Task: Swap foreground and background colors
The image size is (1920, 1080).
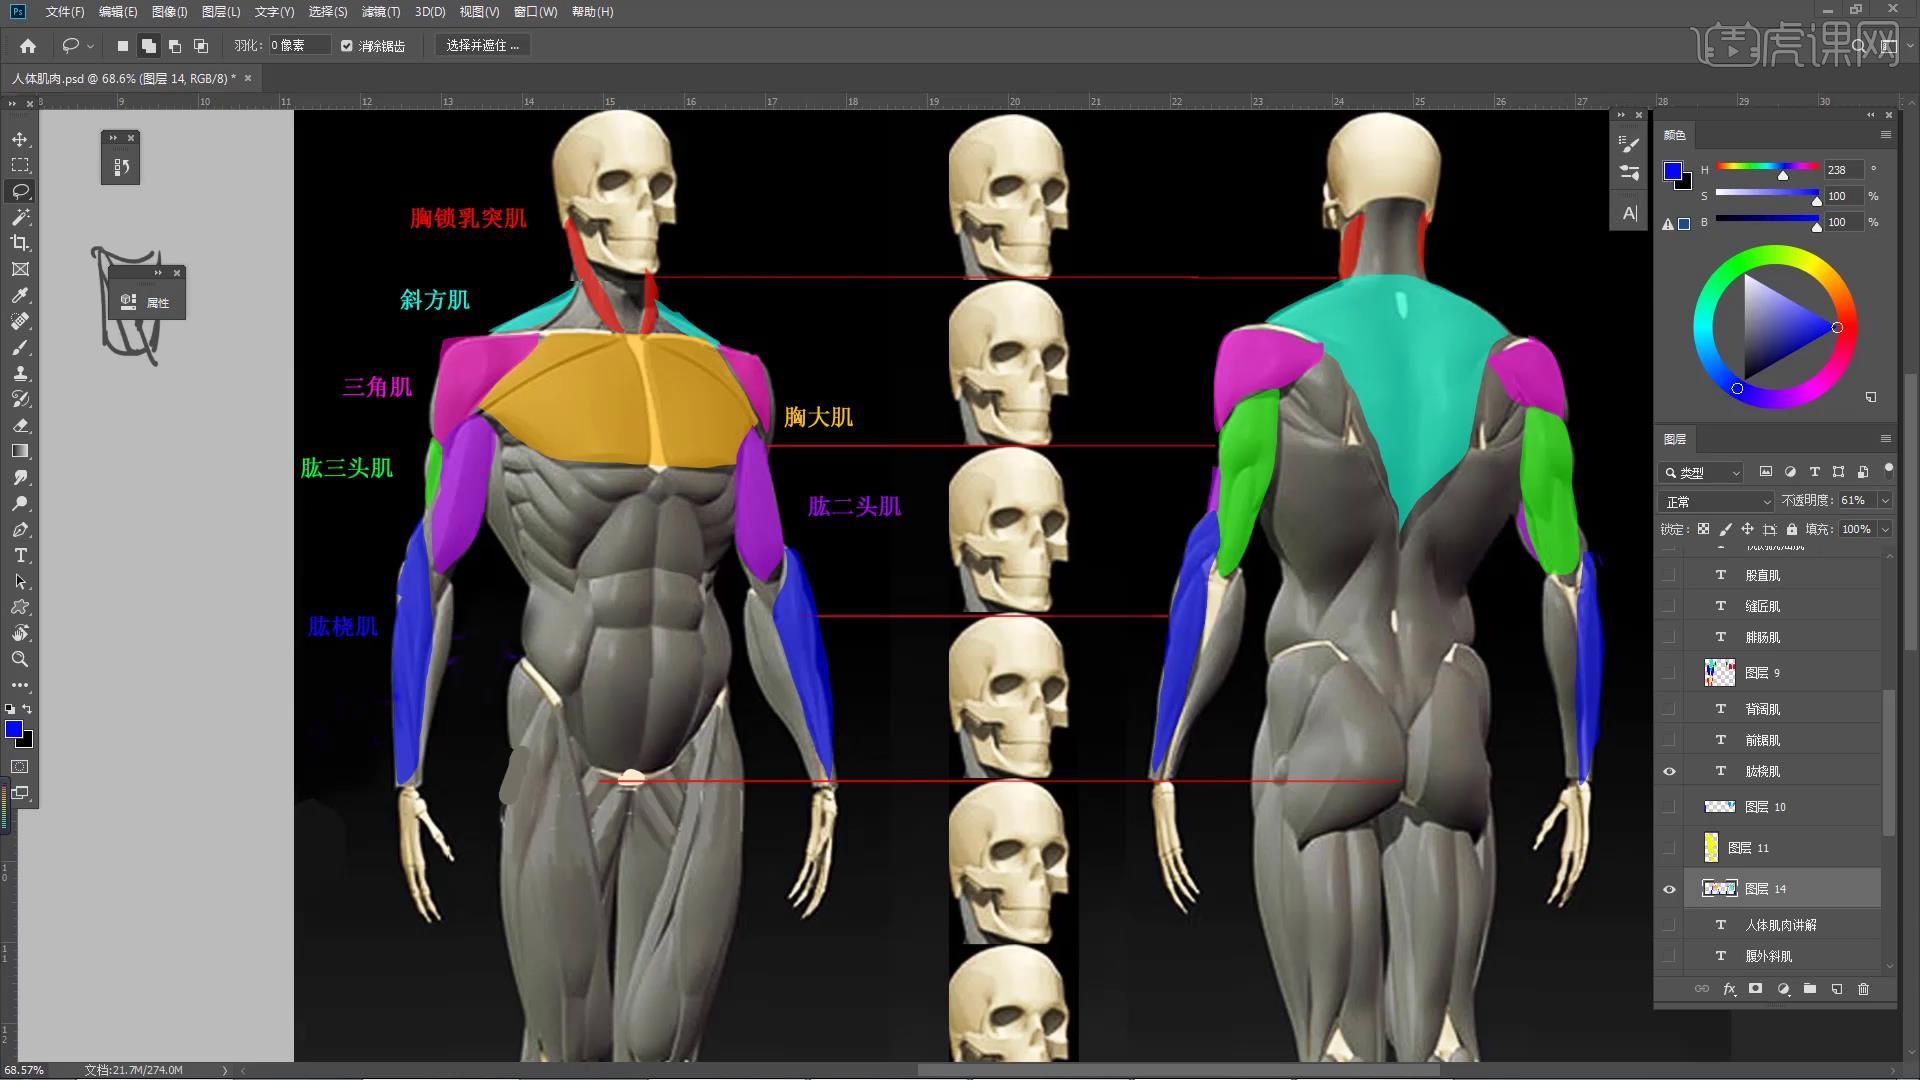Action: coord(27,709)
